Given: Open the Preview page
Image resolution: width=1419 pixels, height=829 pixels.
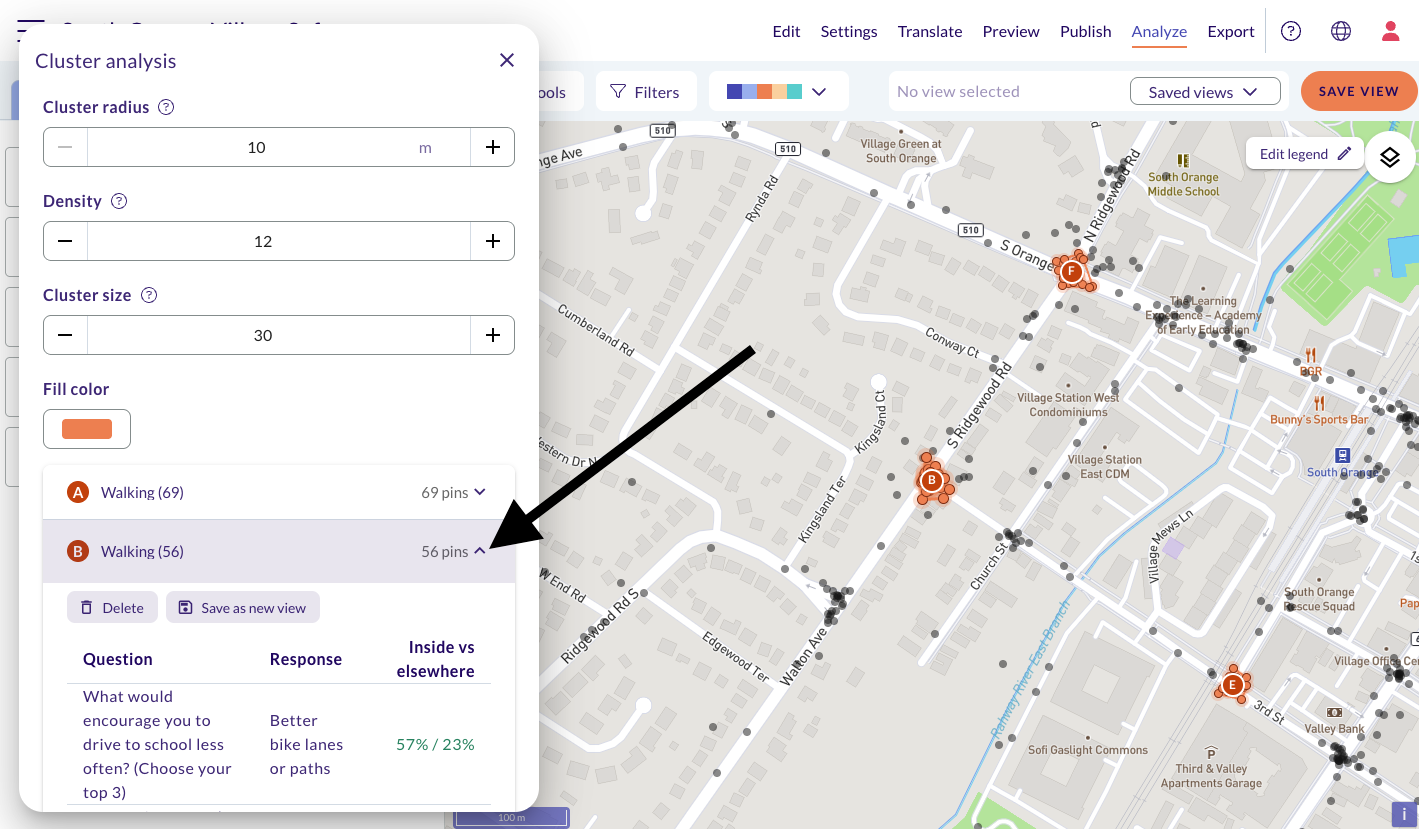Looking at the screenshot, I should (1011, 31).
